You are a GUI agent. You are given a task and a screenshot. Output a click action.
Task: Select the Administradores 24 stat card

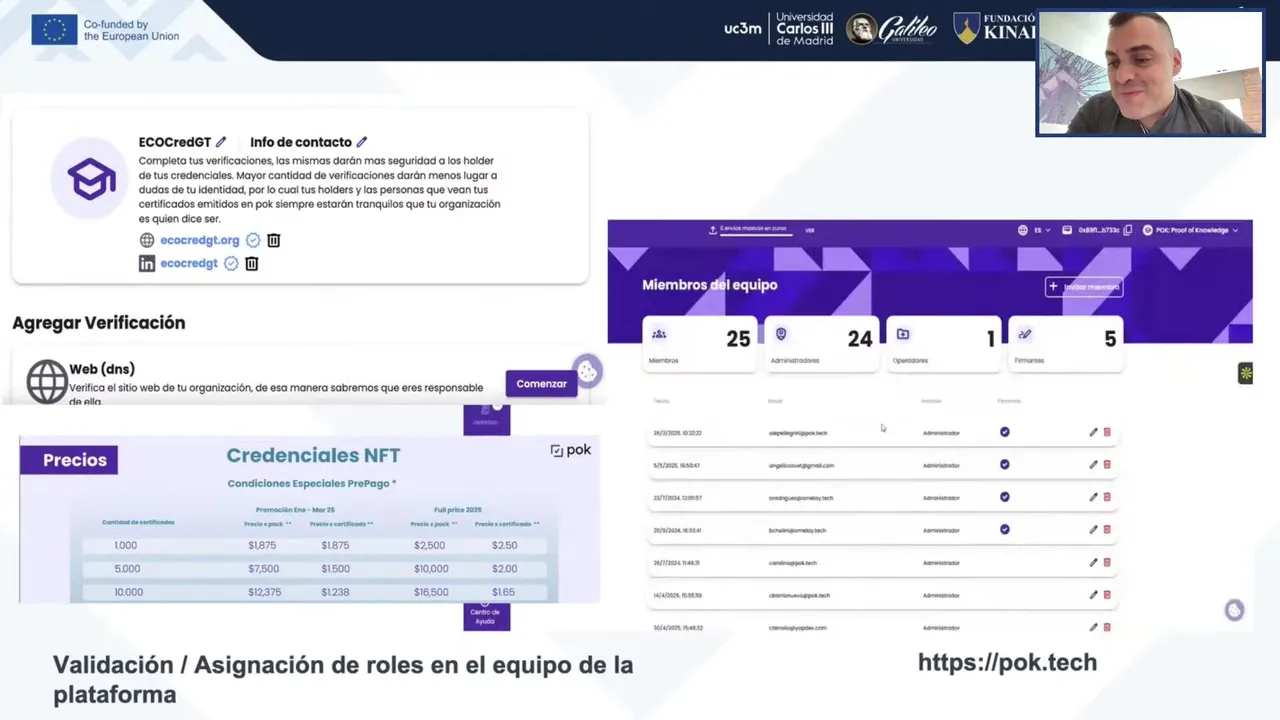point(822,344)
